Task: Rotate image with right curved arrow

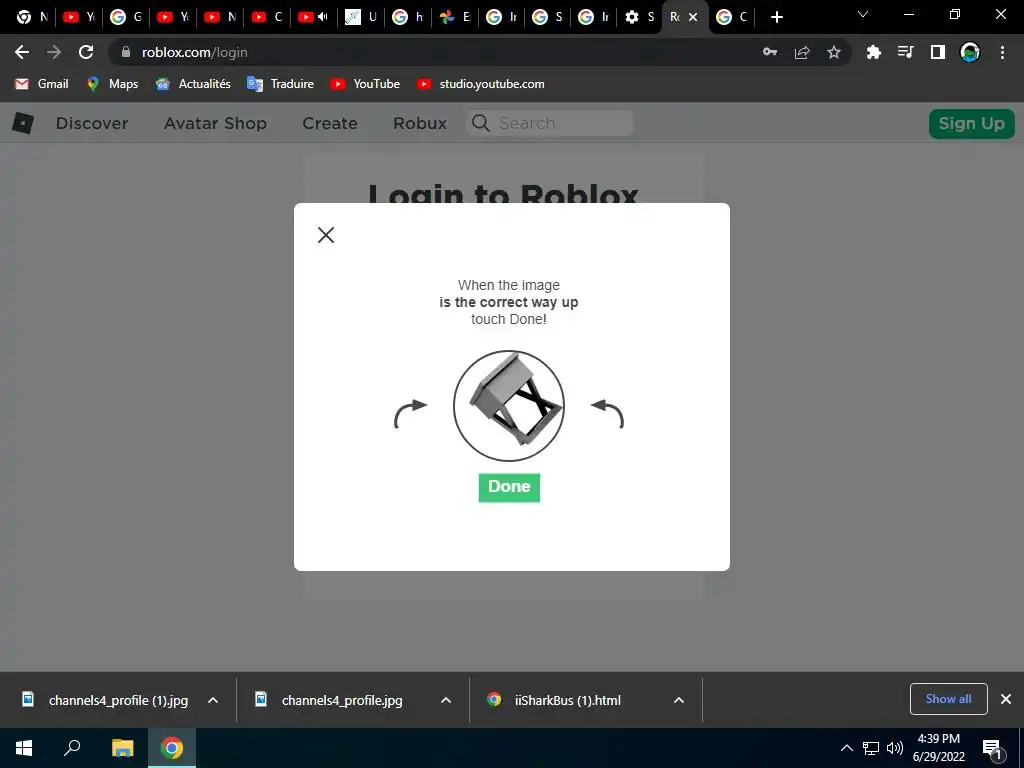Action: pos(607,414)
